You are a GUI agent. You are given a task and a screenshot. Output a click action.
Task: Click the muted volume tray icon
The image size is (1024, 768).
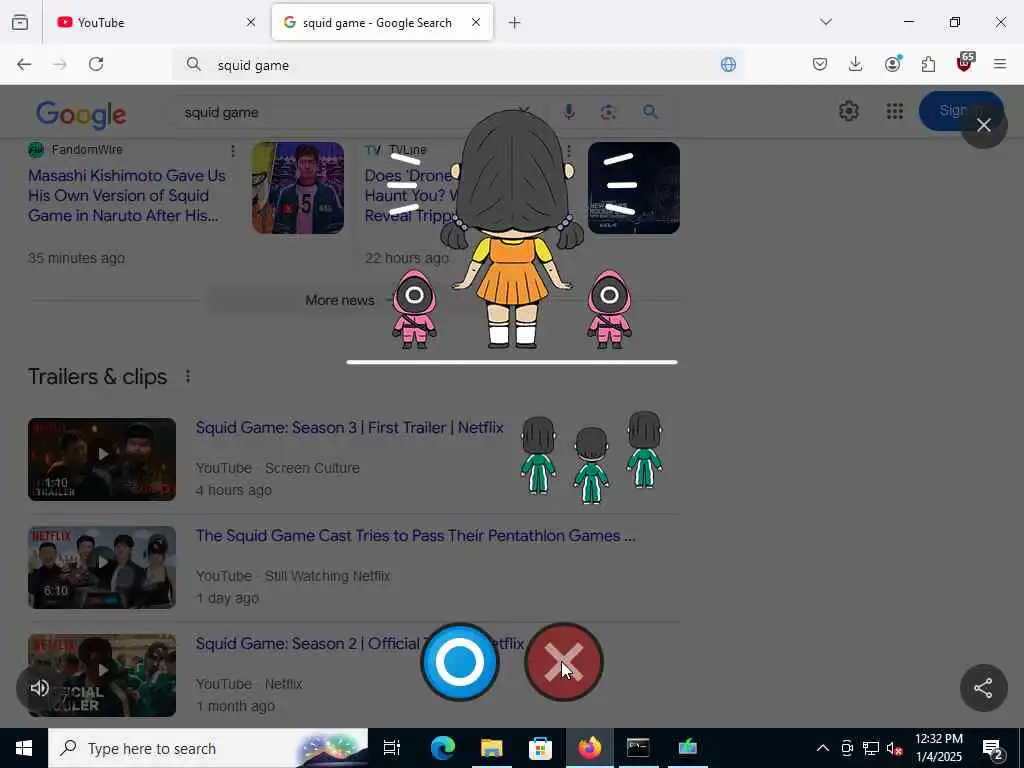click(895, 748)
